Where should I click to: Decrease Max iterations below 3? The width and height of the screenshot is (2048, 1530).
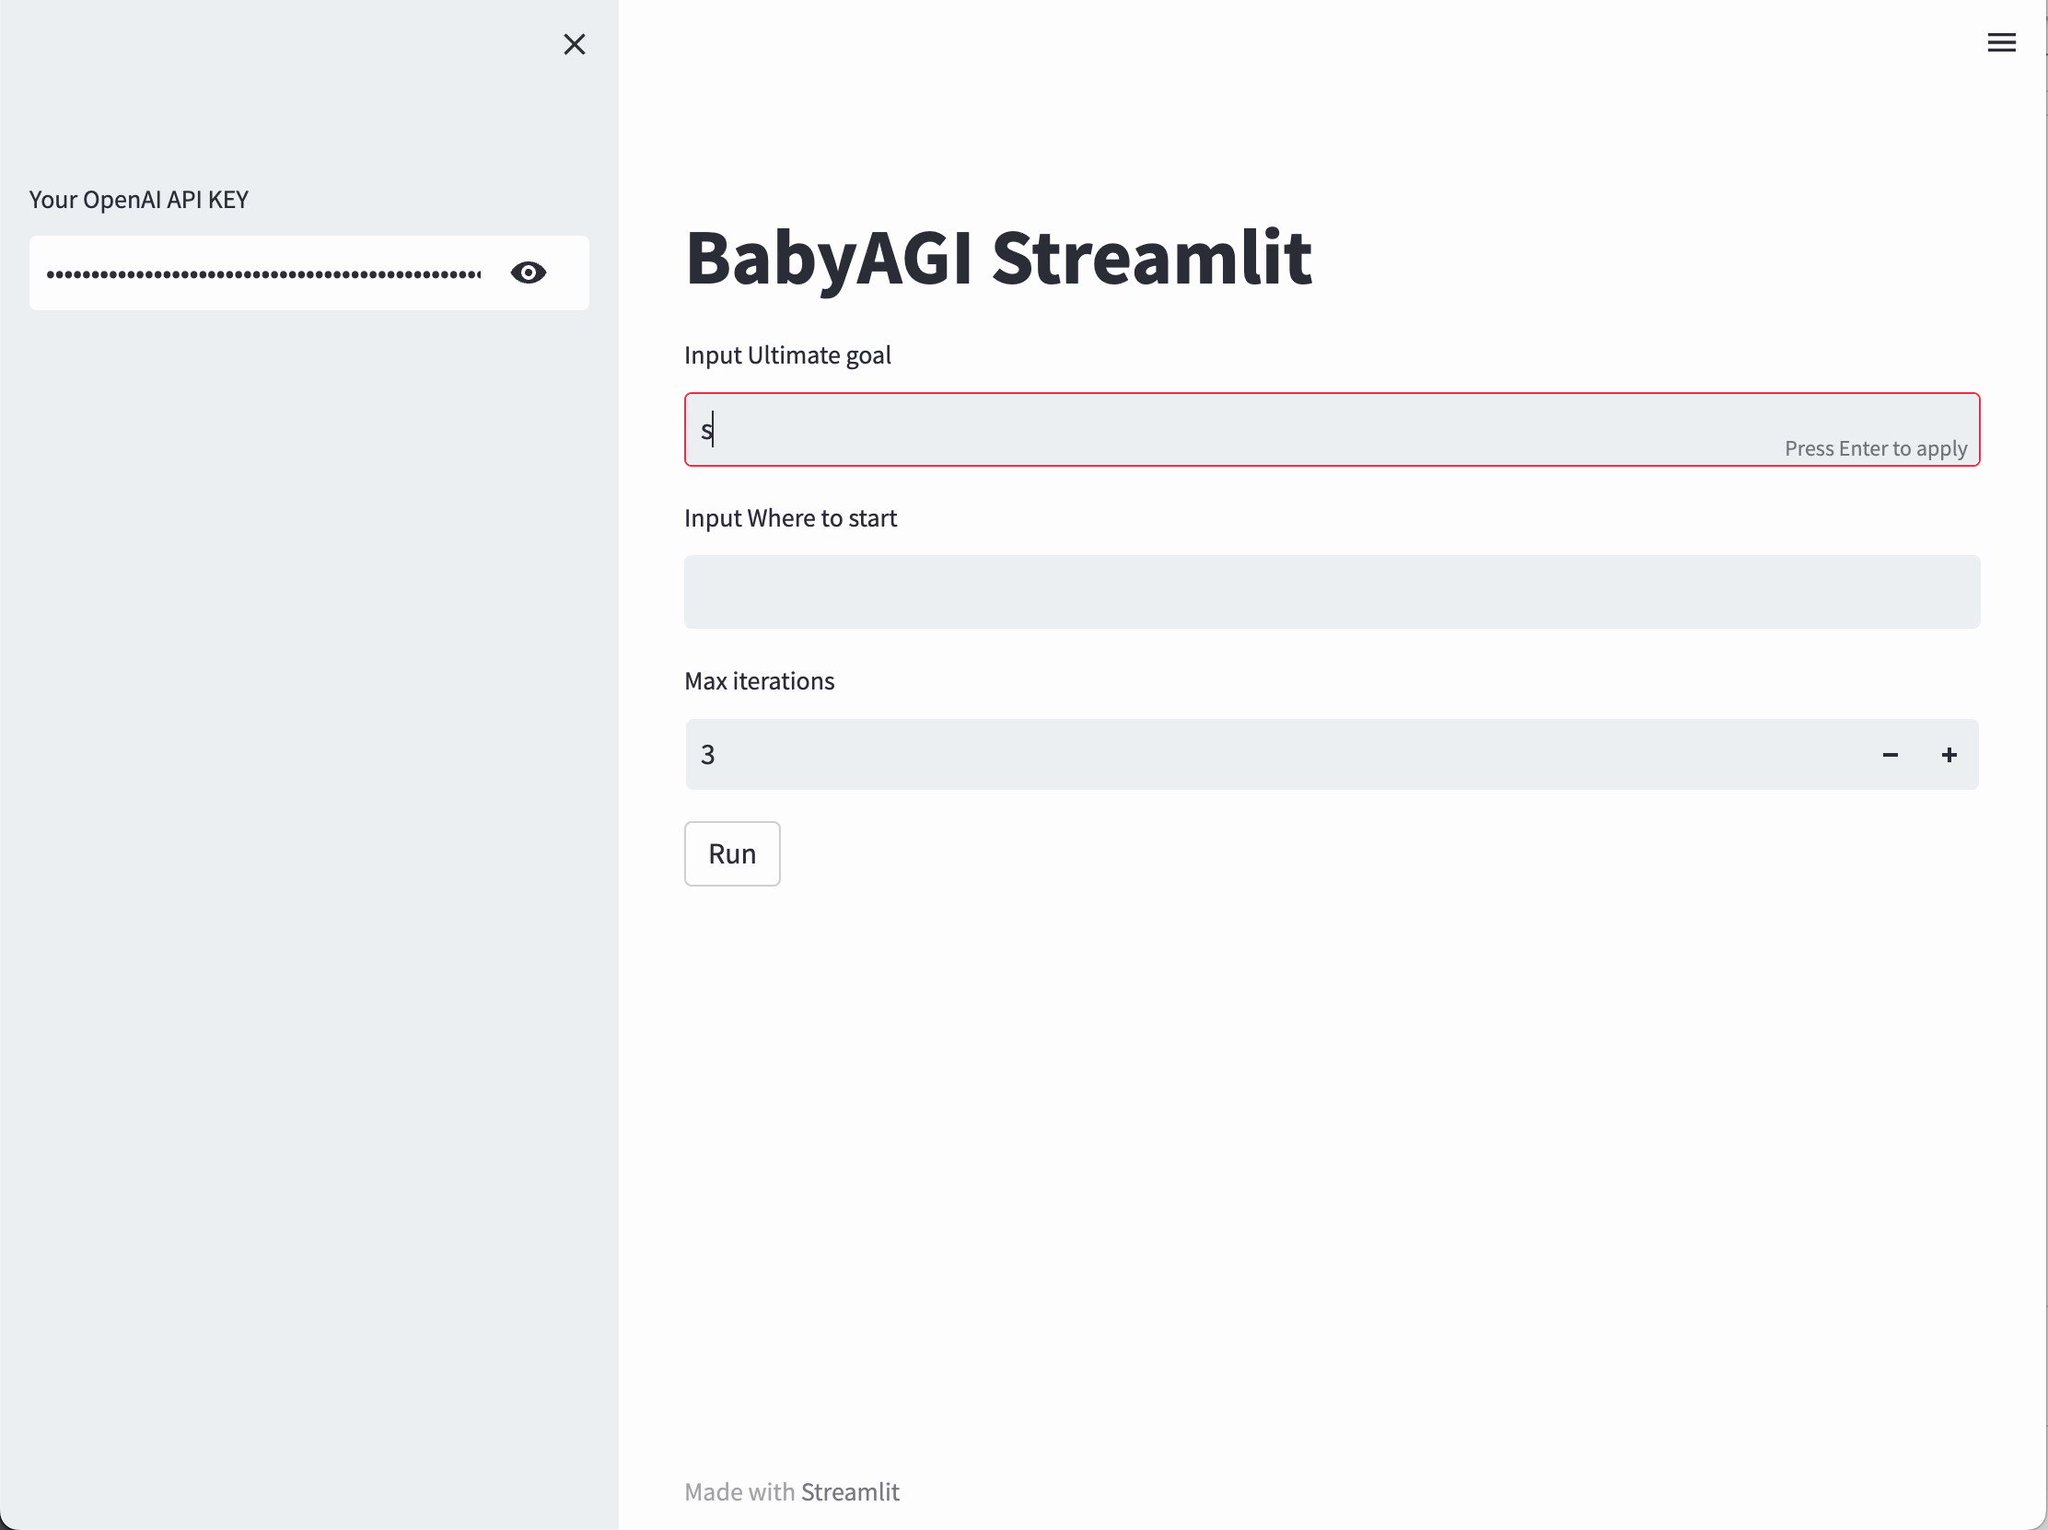[x=1890, y=754]
